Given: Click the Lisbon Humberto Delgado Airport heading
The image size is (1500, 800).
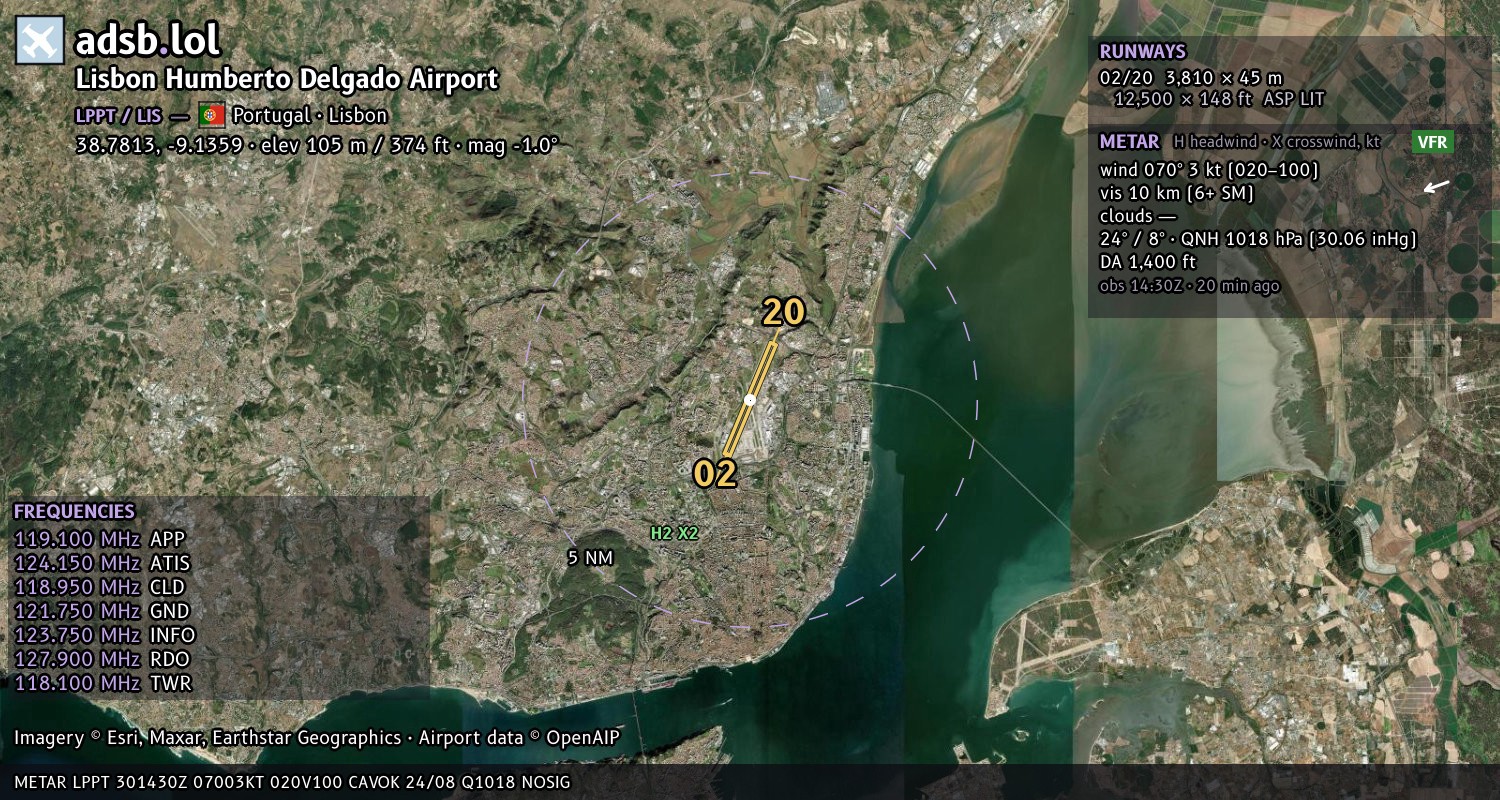Looking at the screenshot, I should (286, 79).
